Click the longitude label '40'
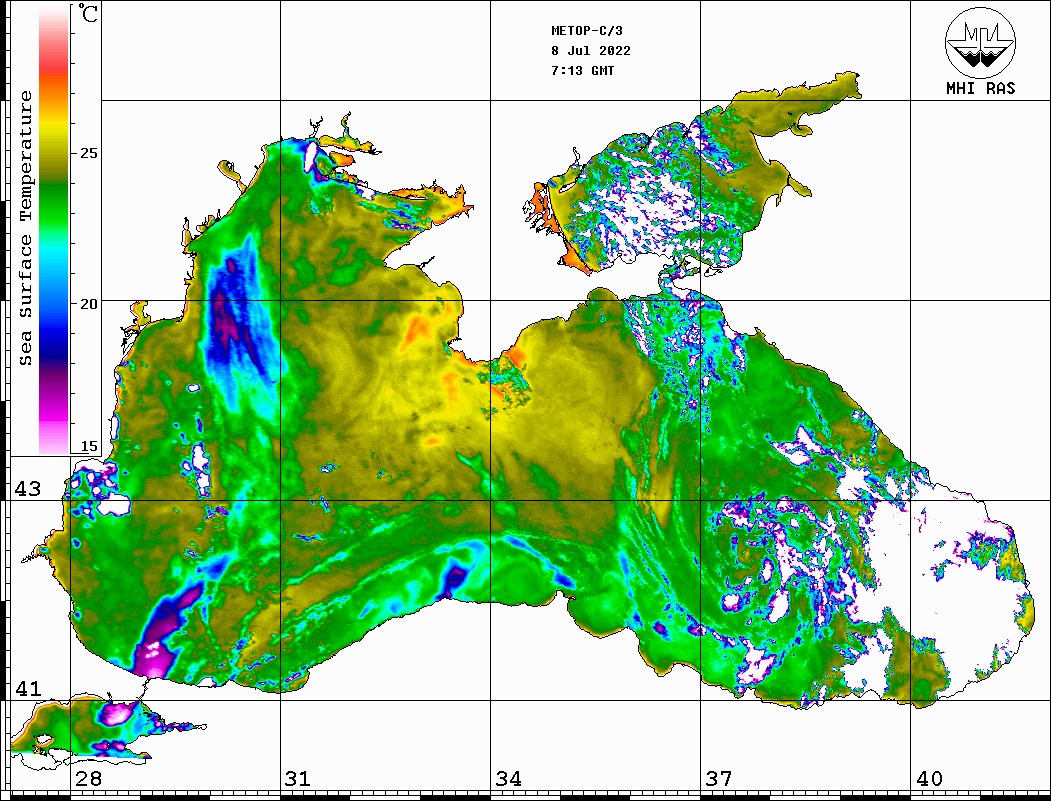 (x=929, y=778)
